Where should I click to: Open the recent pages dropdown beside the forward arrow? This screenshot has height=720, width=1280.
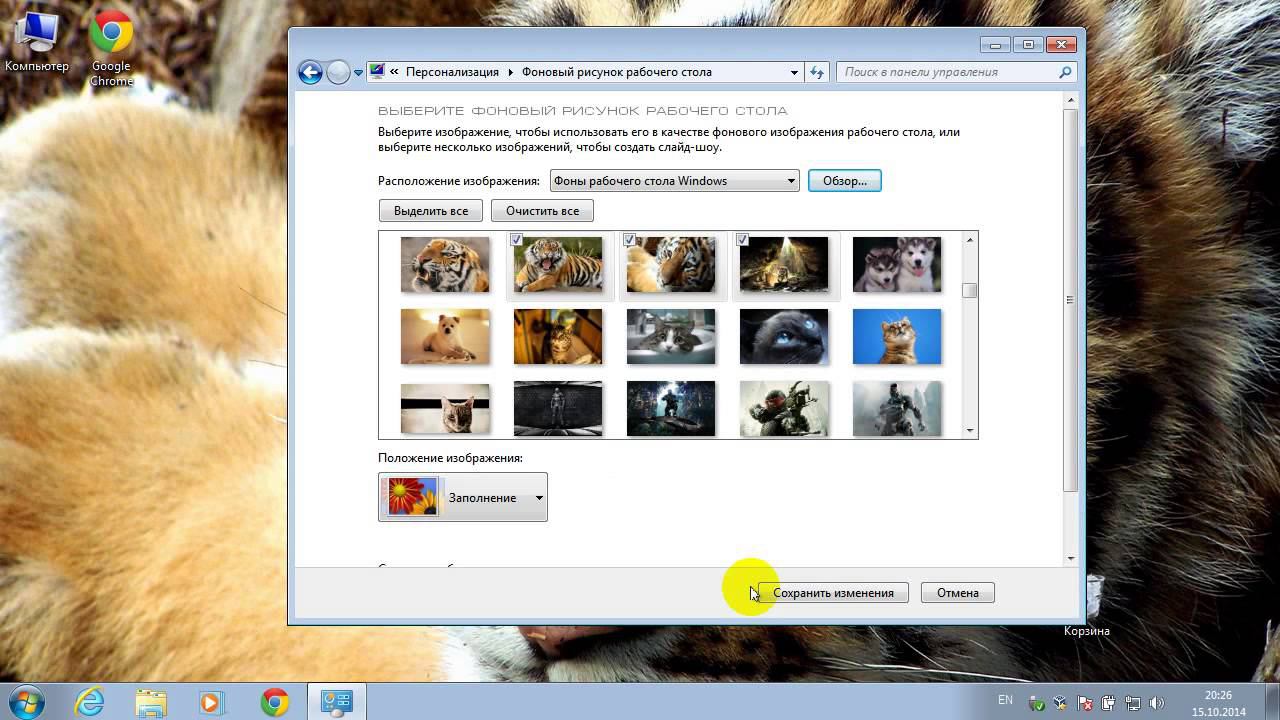pos(358,73)
